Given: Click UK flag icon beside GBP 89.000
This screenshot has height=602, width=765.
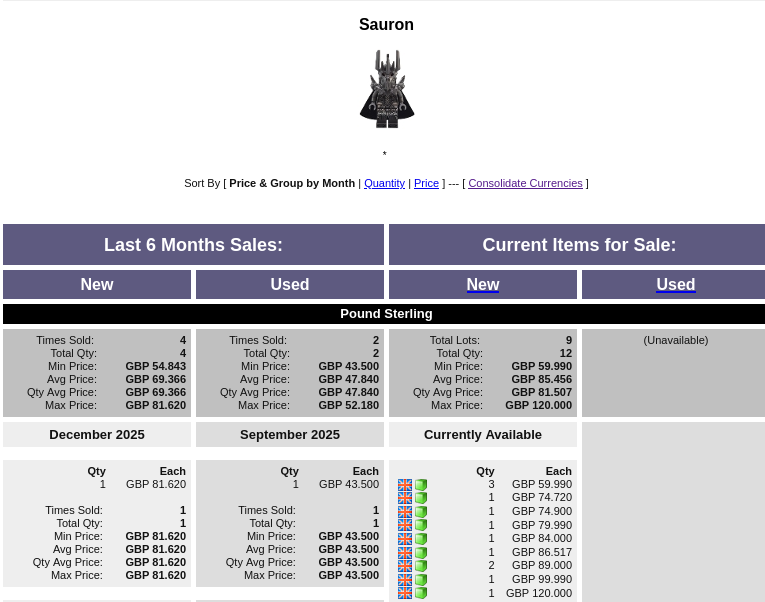Looking at the screenshot, I should coord(404,565).
